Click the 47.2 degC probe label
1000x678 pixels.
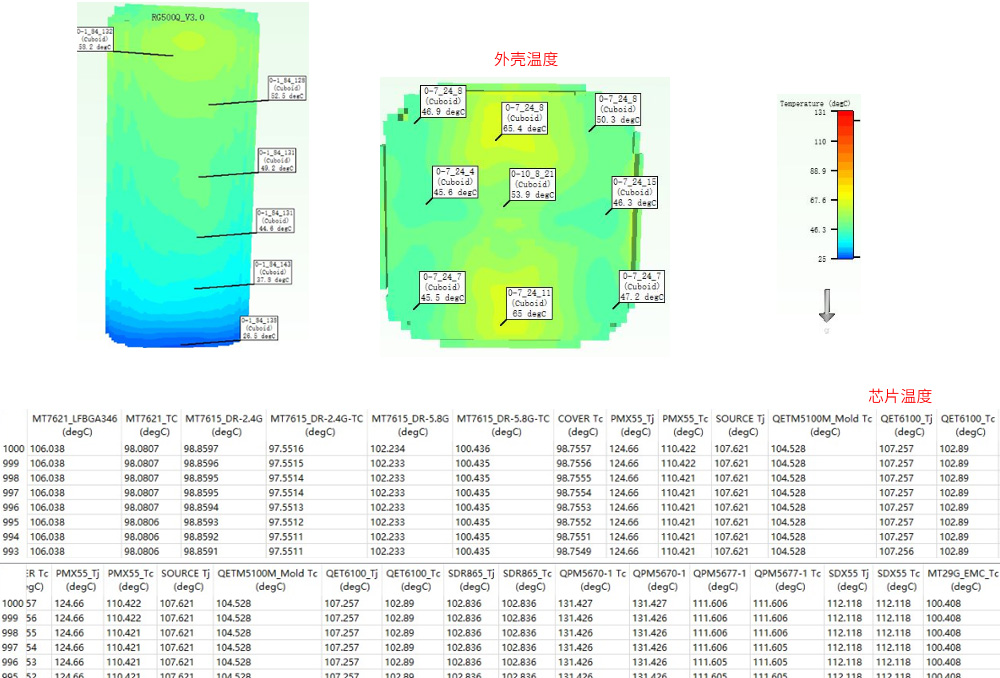(x=642, y=287)
